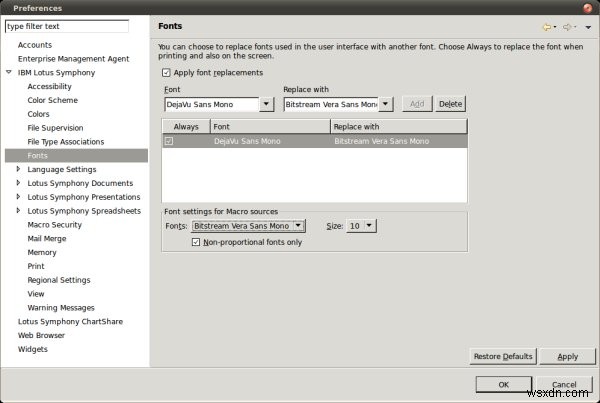This screenshot has width=600, height=403.
Task: Open Mail Merge preferences
Action: [x=47, y=238]
